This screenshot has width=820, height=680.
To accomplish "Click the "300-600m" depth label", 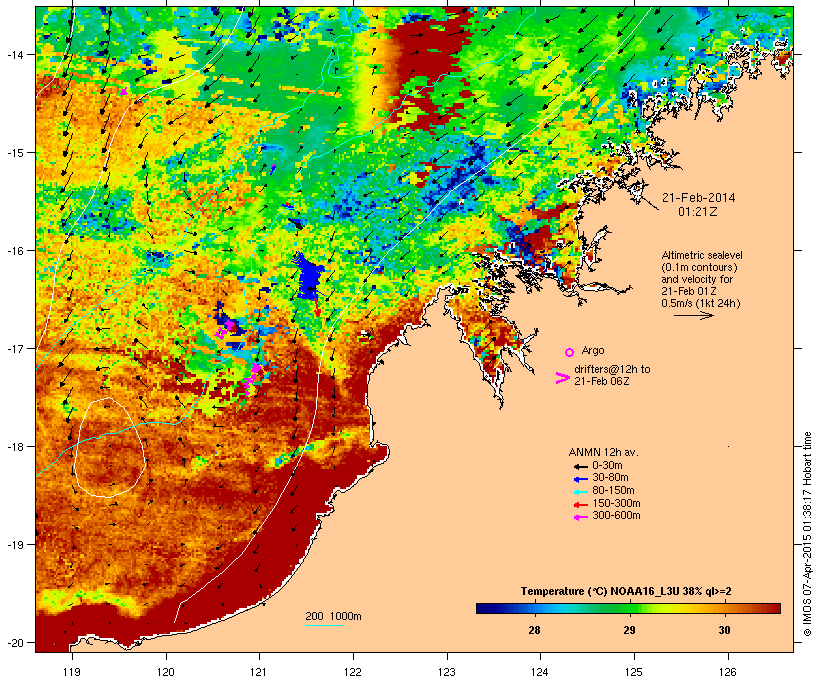I will (616, 516).
